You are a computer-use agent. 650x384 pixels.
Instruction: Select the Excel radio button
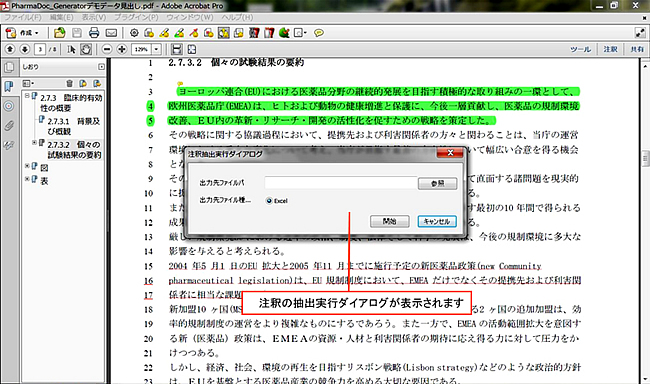point(269,201)
